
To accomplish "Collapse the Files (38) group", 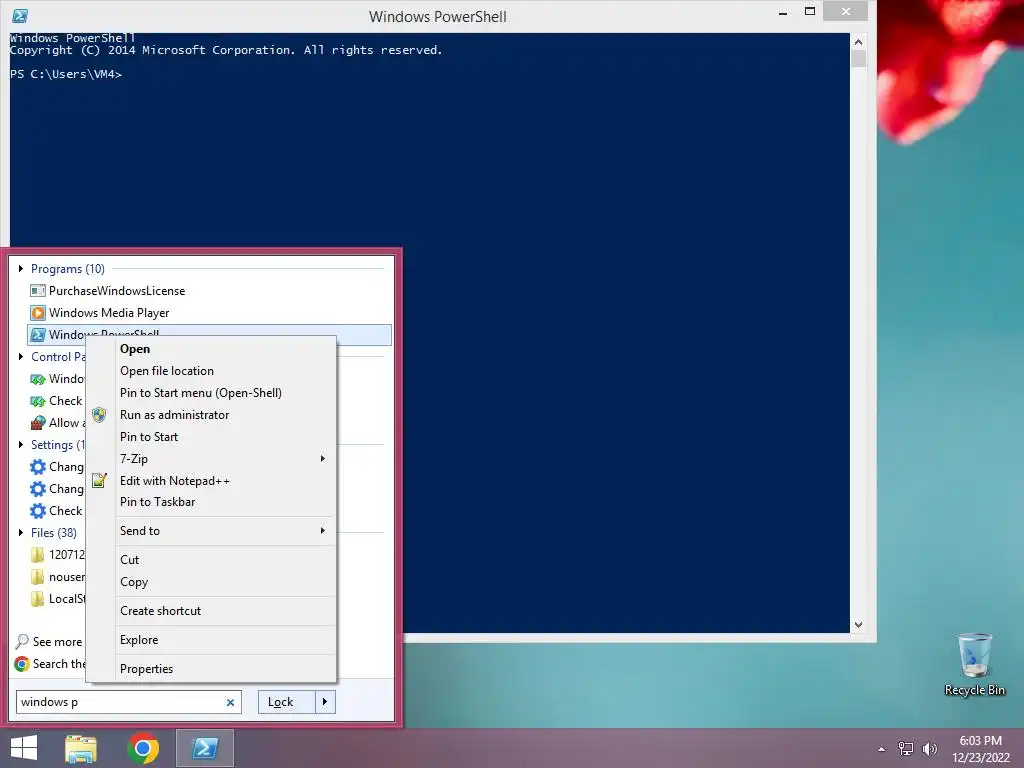I will [x=21, y=532].
